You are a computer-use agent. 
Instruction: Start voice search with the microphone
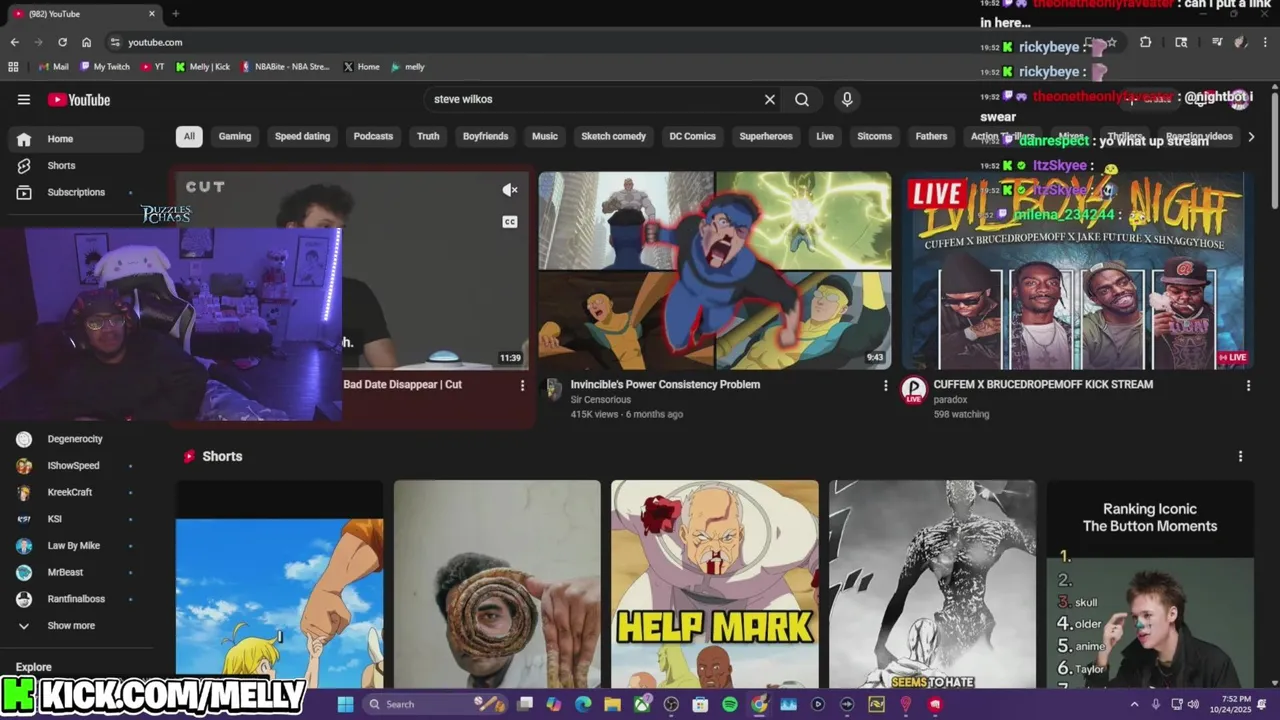847,99
